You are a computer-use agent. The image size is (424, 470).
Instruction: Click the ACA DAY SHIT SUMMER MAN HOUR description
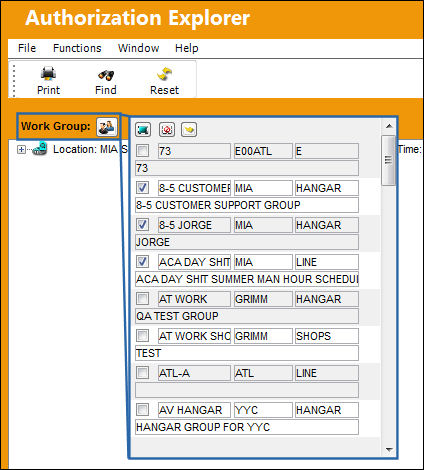pos(247,279)
